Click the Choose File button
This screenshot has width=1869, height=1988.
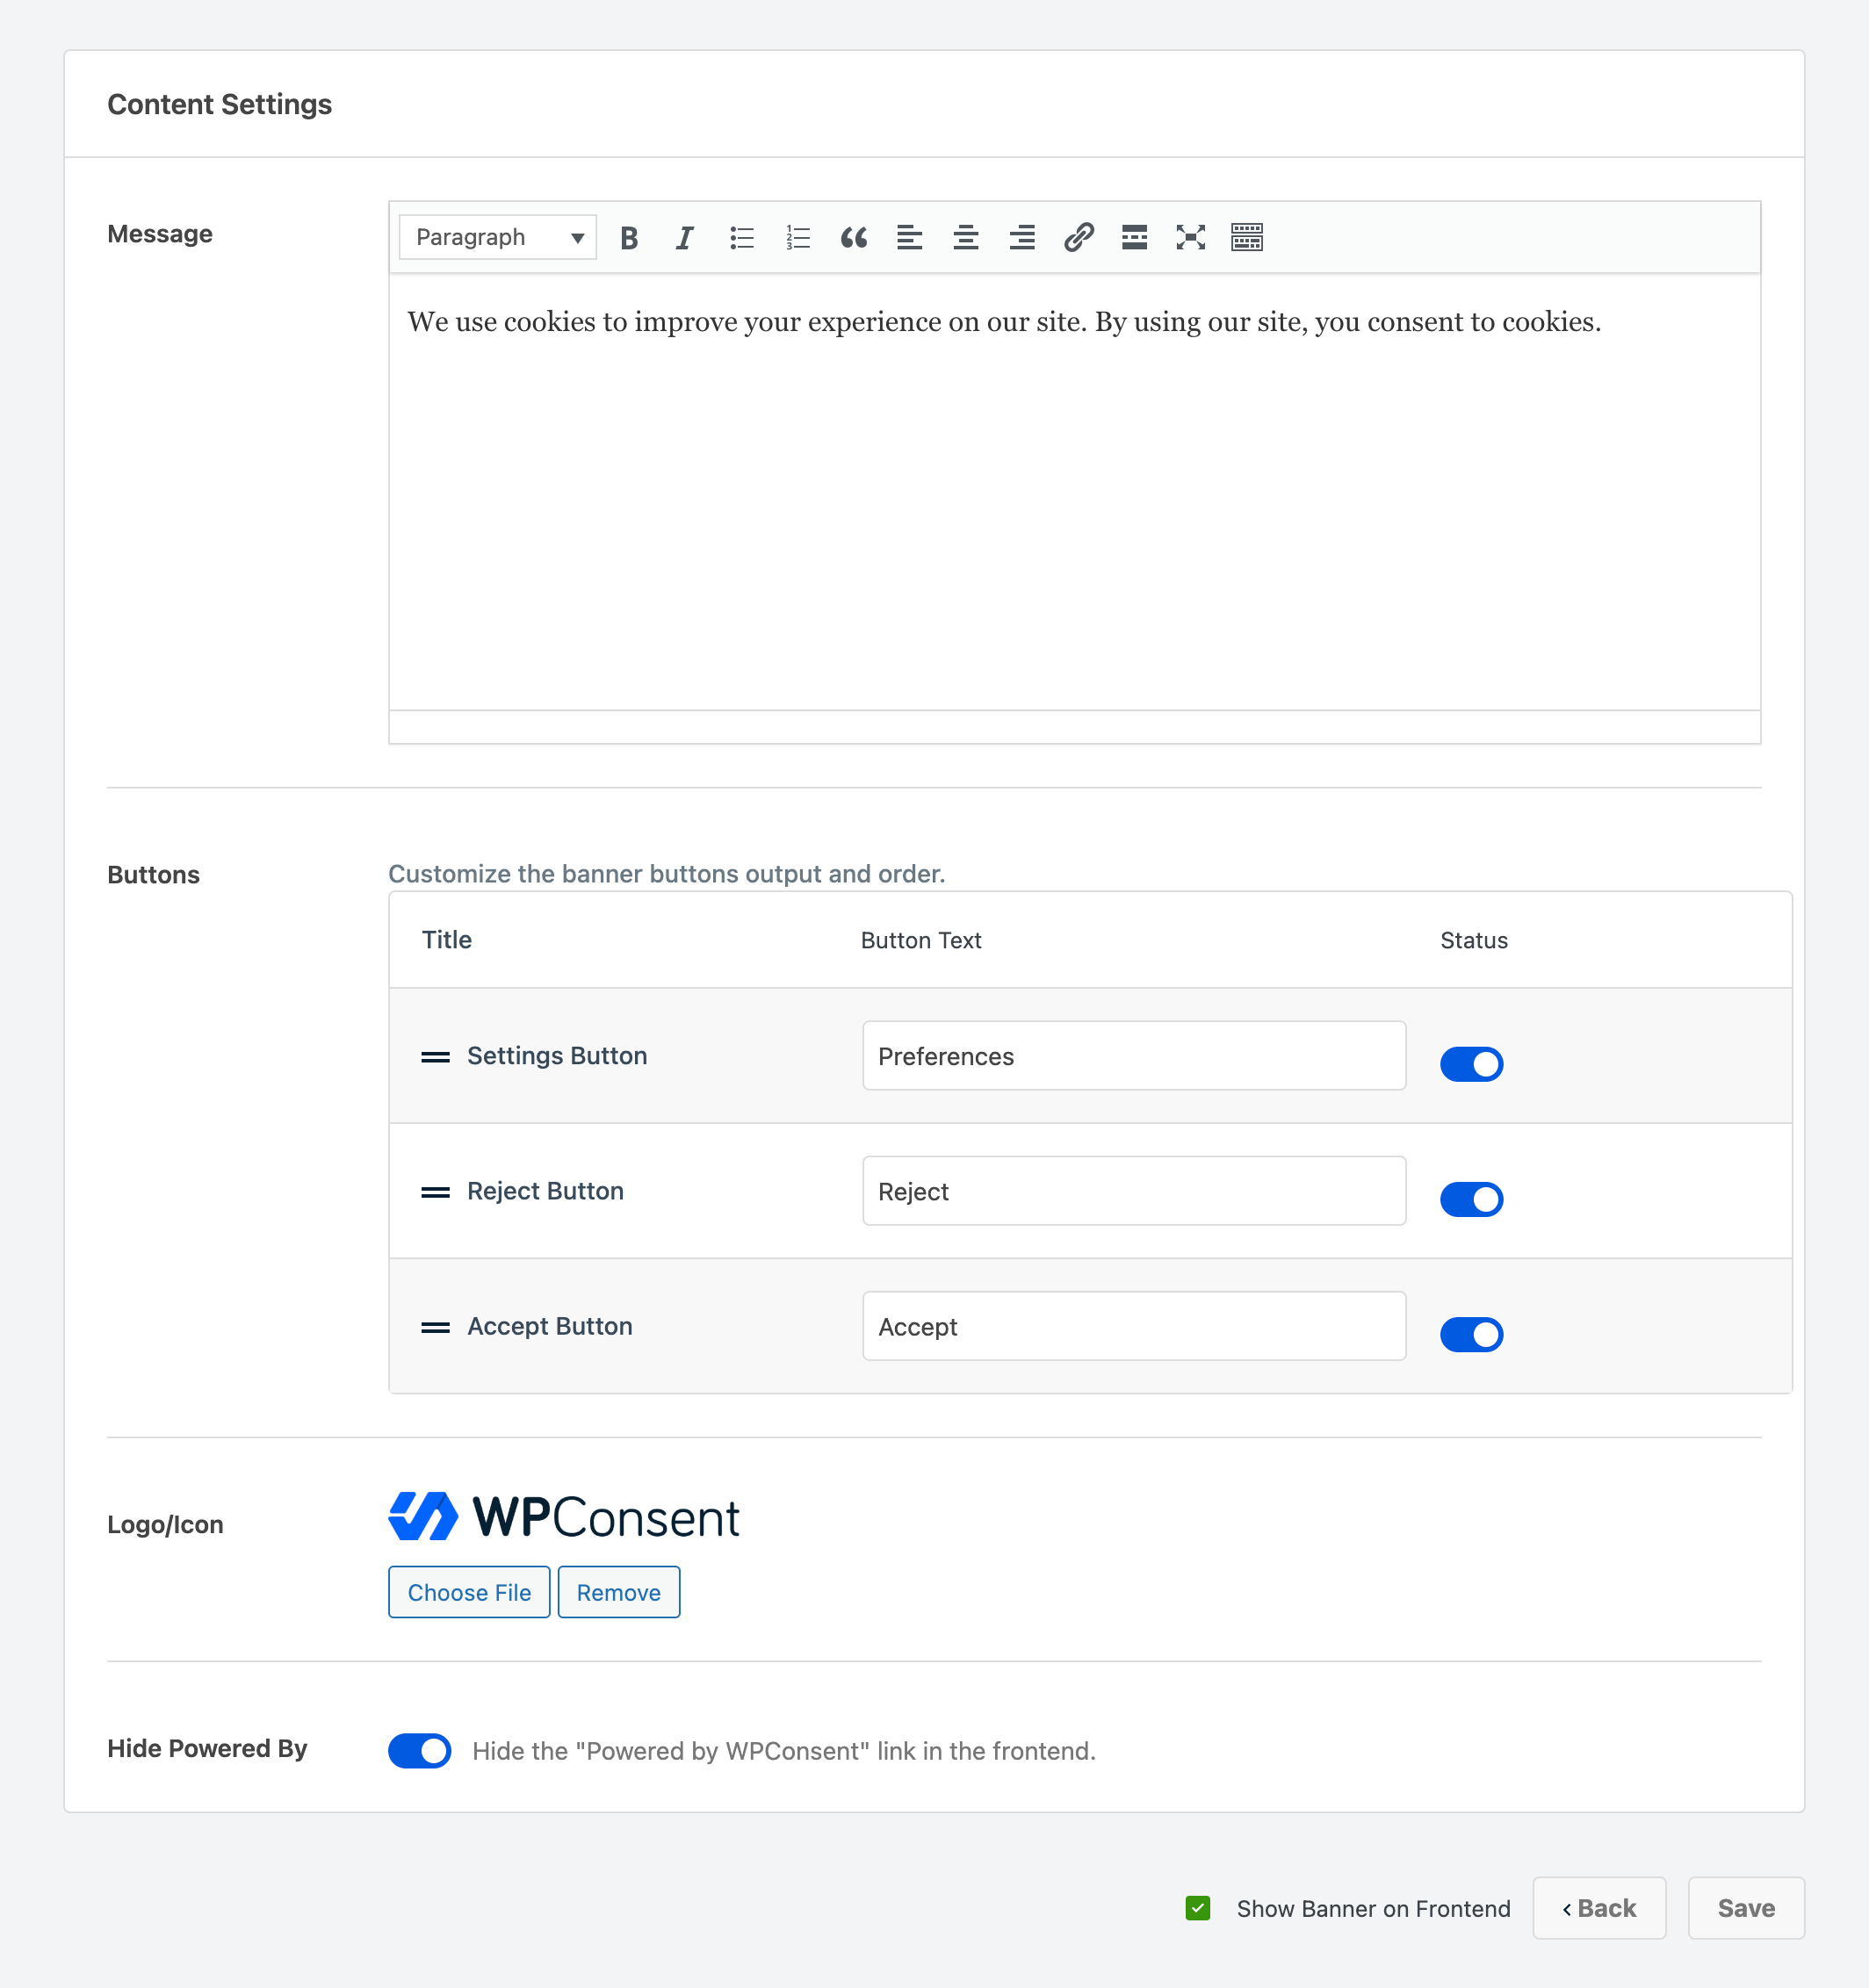pos(469,1593)
